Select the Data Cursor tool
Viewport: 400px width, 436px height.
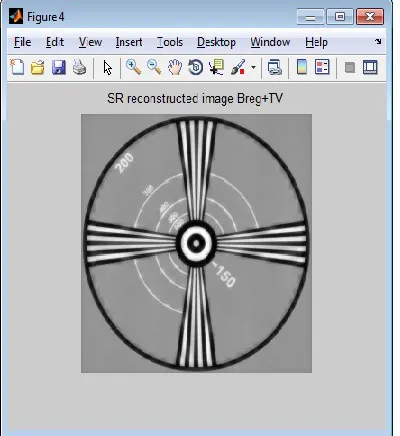coord(217,67)
